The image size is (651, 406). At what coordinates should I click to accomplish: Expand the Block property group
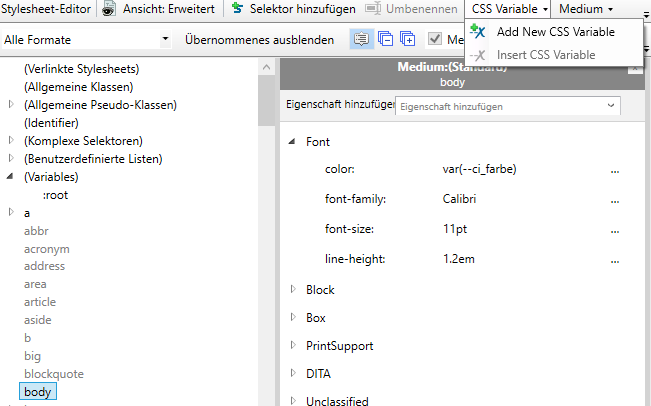click(x=293, y=290)
